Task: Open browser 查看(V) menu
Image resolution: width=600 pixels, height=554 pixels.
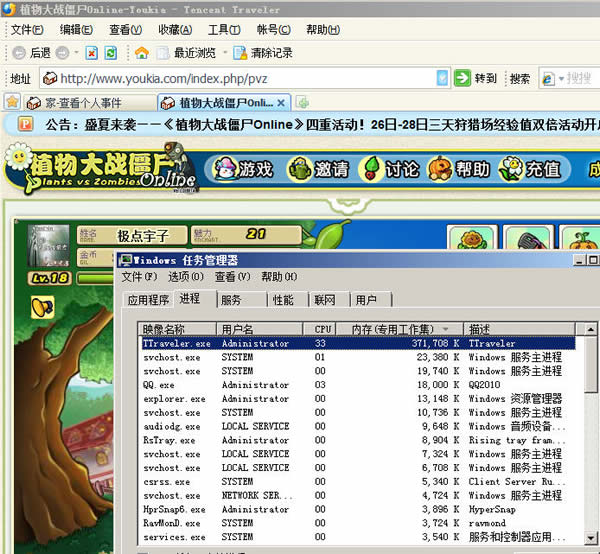Action: click(x=126, y=29)
